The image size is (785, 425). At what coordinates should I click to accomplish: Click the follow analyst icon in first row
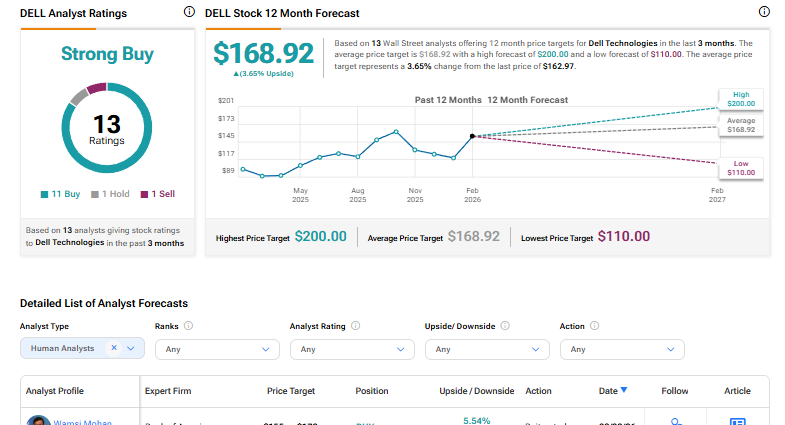[x=675, y=422]
